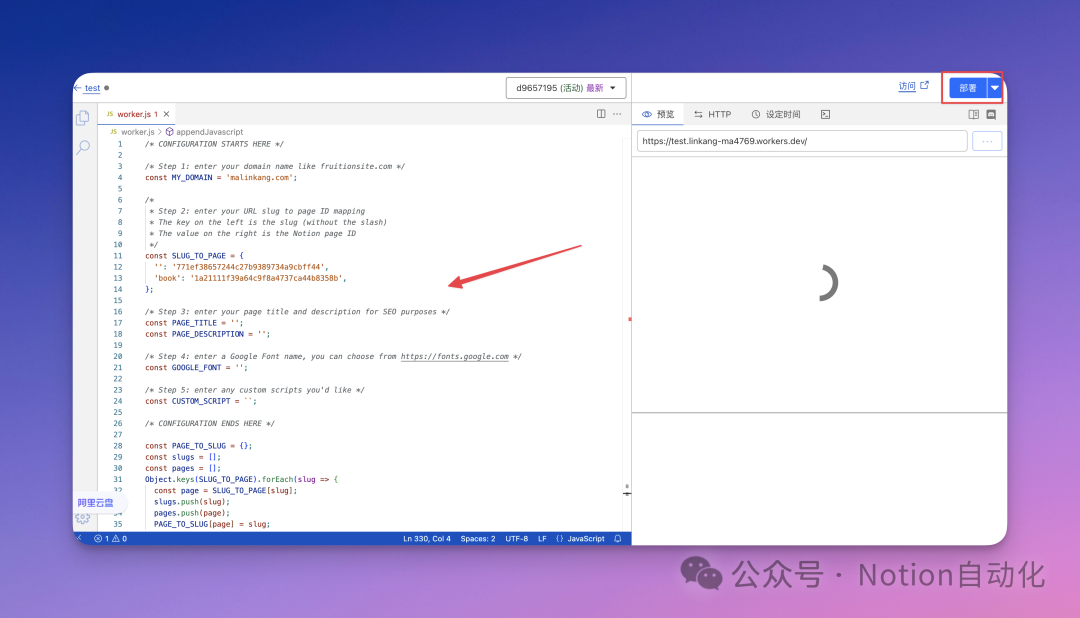This screenshot has width=1080, height=618.
Task: Click the blue 部署 deploy button
Action: click(968, 88)
